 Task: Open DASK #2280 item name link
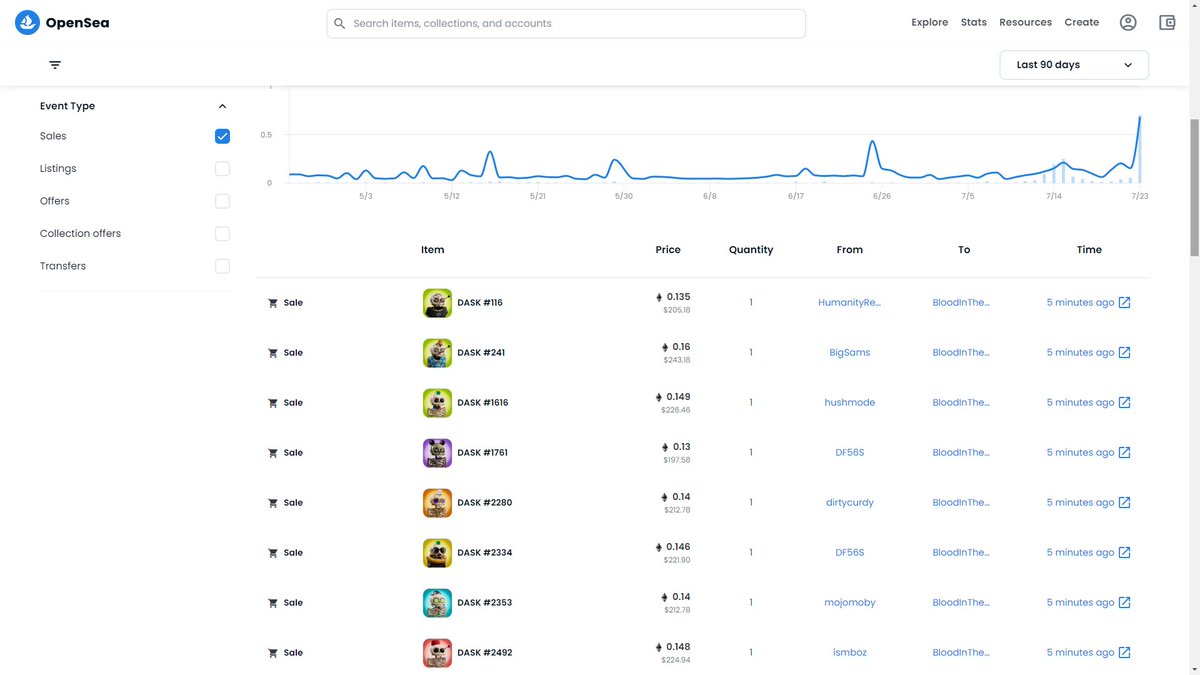coord(484,503)
